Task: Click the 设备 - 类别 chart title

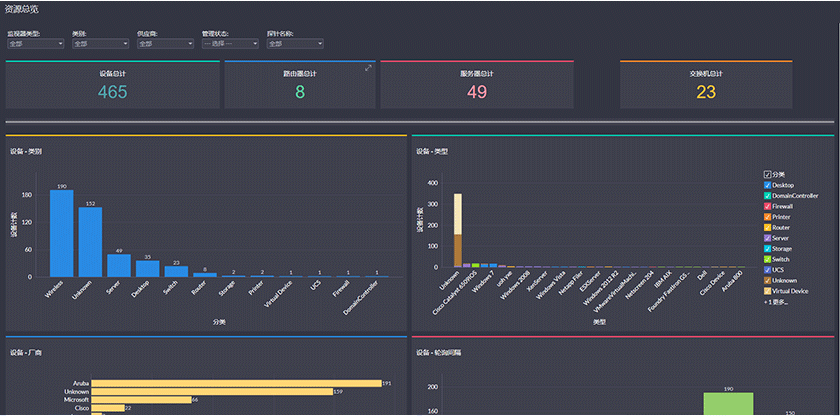Action: (26, 152)
